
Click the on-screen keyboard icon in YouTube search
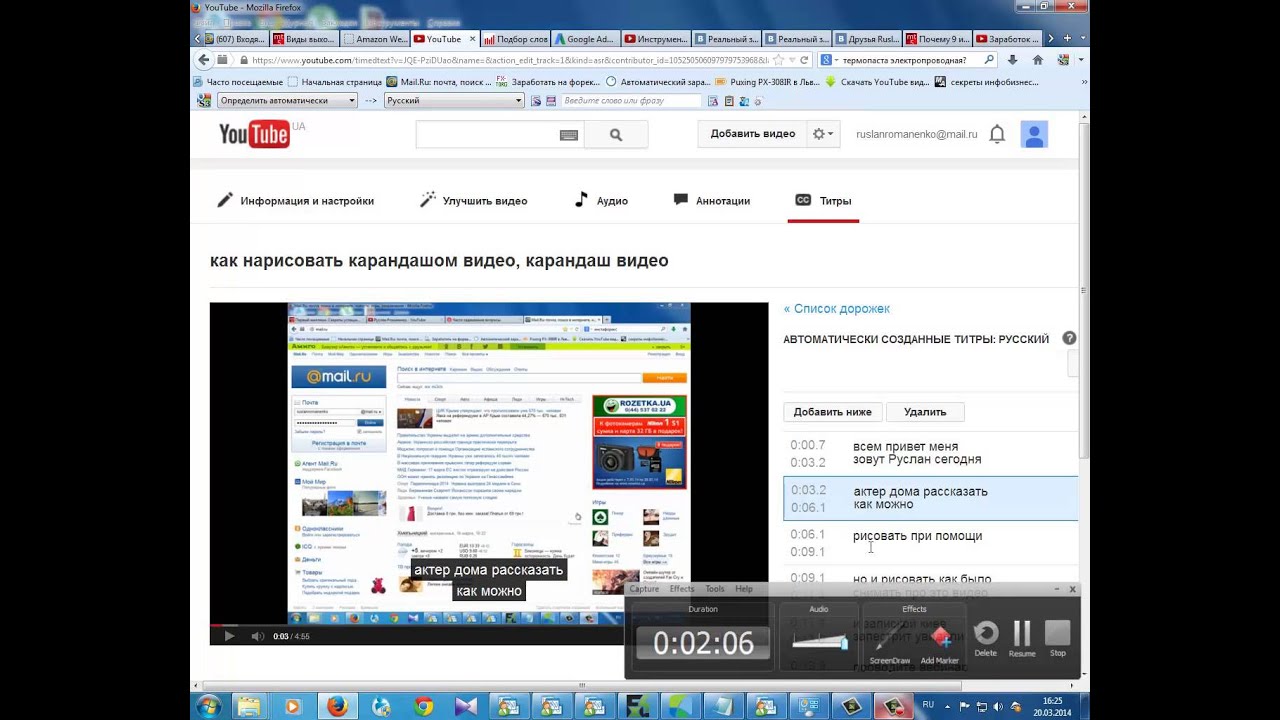click(x=569, y=135)
